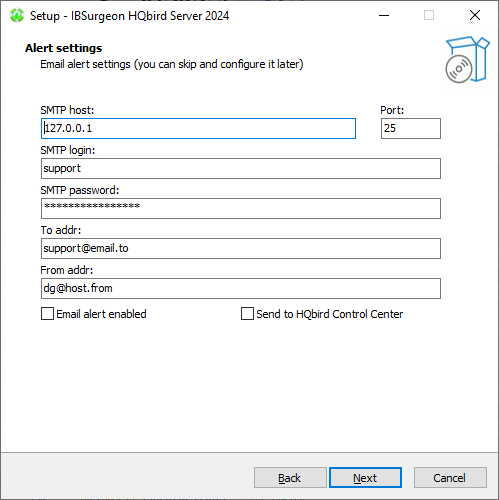499x500 pixels.
Task: Select the SMTP login field with 'support'
Action: click(241, 168)
